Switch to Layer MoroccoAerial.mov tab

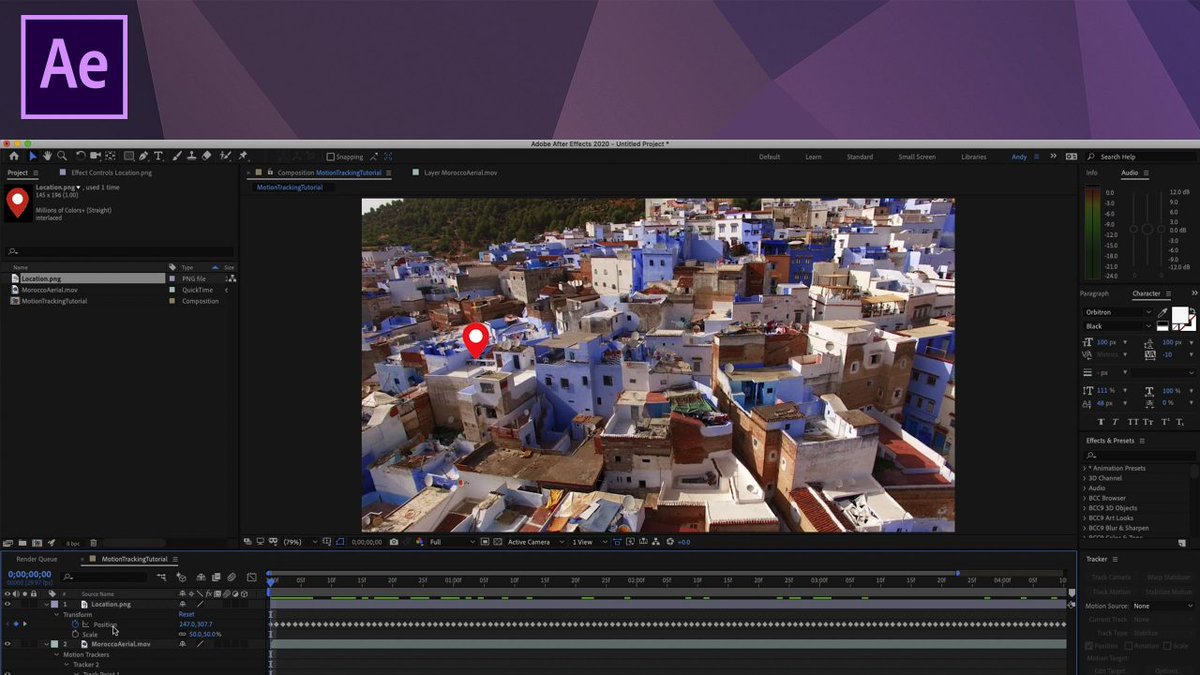point(460,173)
